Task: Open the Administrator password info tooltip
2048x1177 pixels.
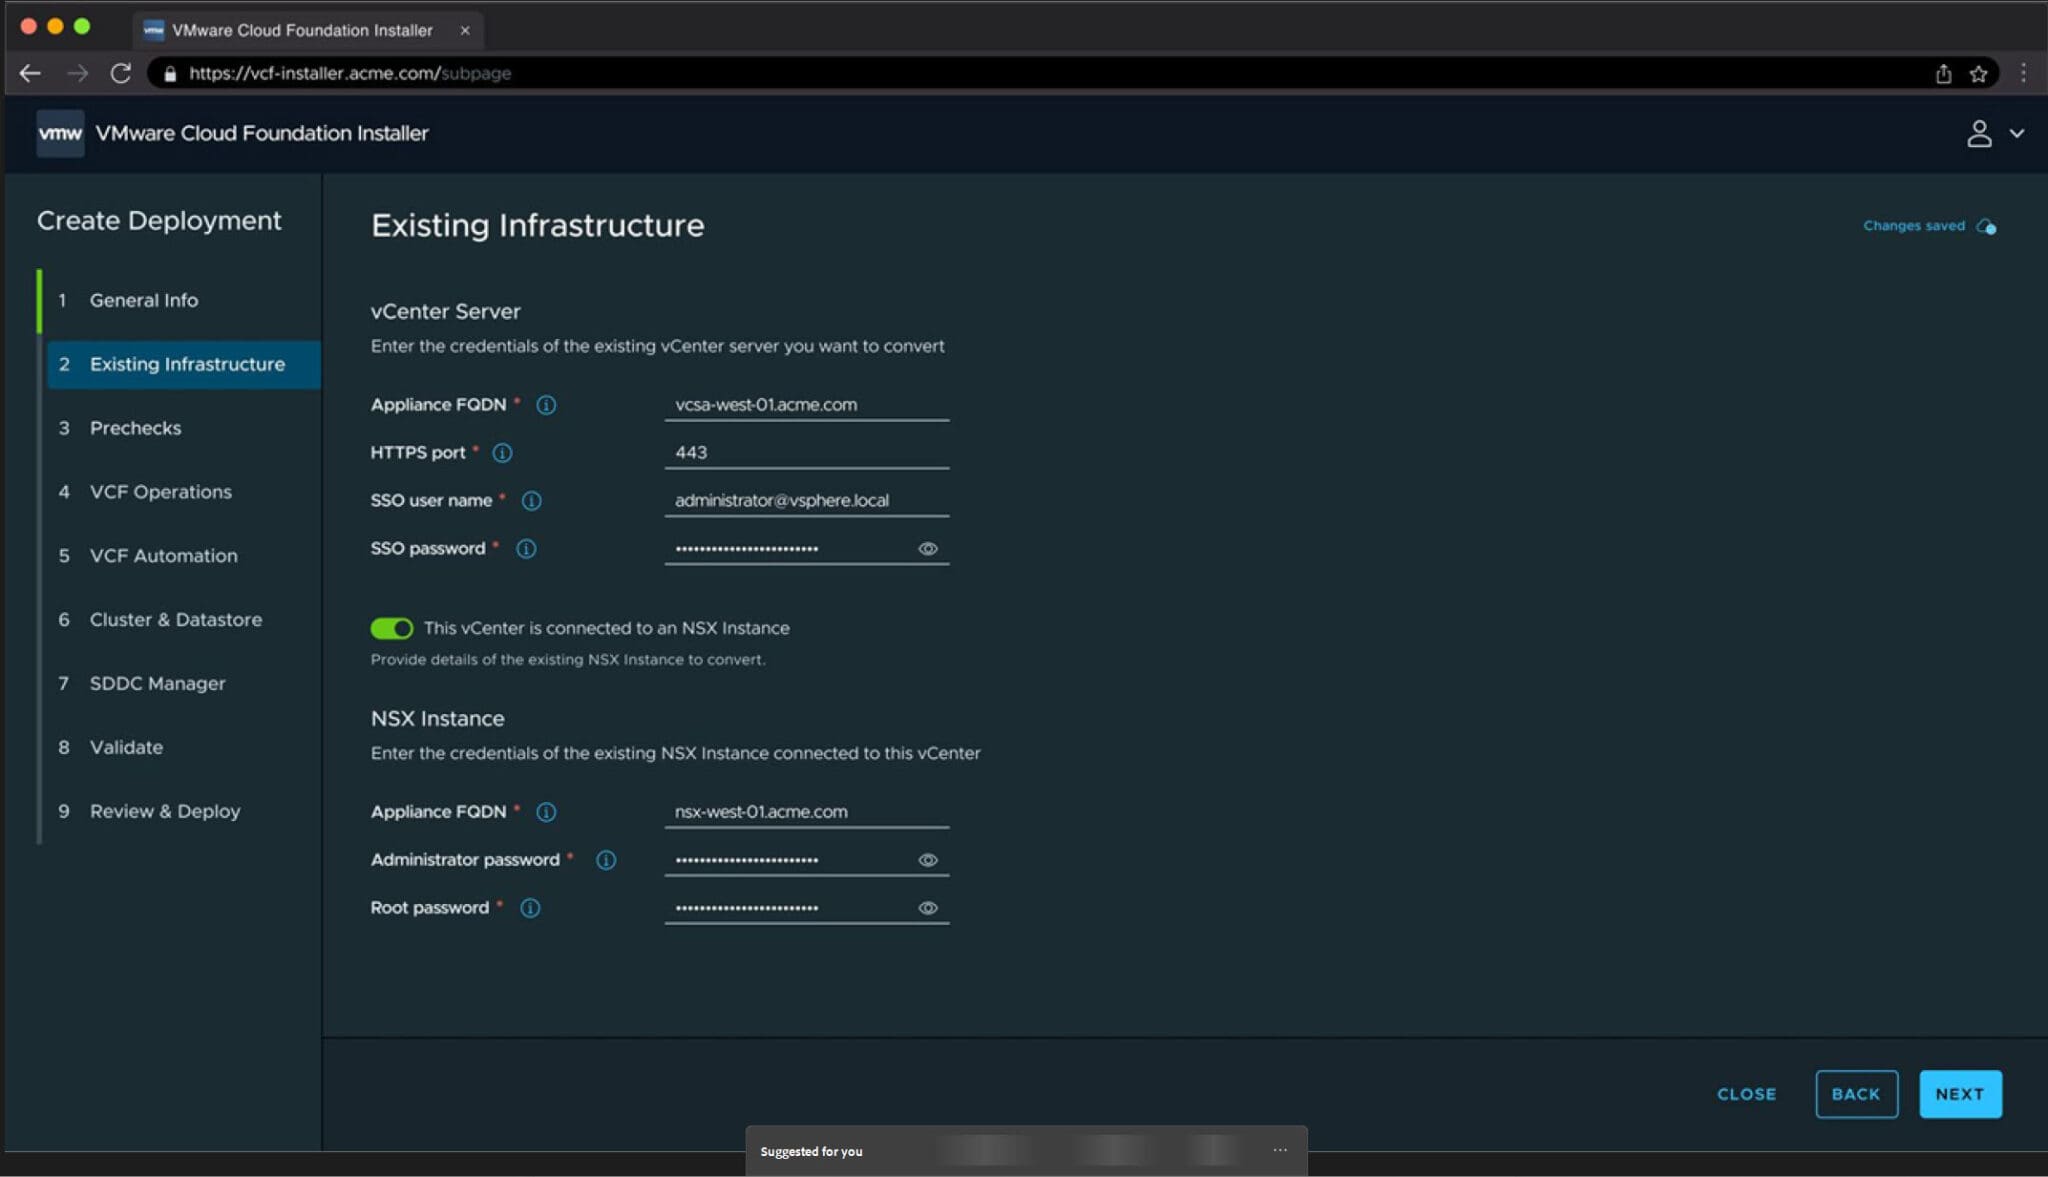Action: click(x=606, y=859)
